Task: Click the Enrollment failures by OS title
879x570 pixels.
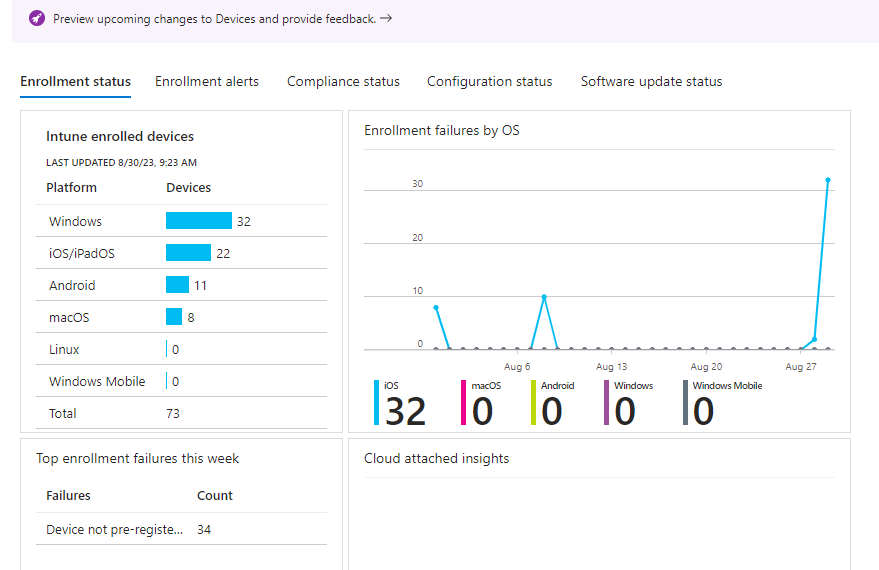Action: tap(442, 131)
